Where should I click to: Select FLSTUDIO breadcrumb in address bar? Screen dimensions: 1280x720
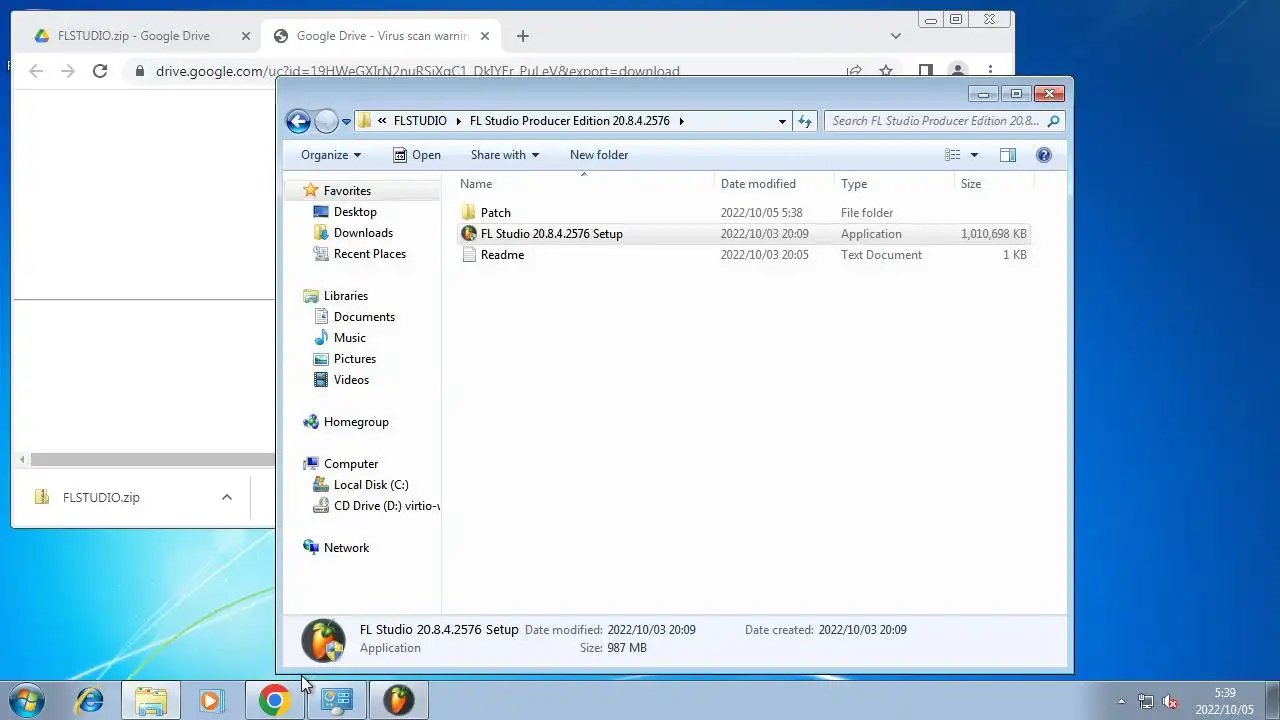click(420, 121)
